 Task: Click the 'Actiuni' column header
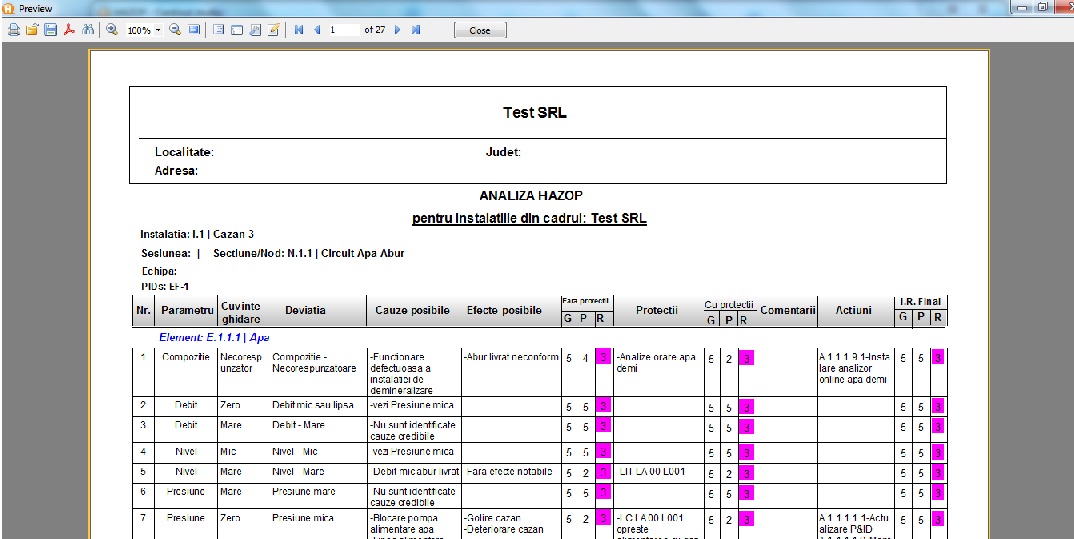853,311
